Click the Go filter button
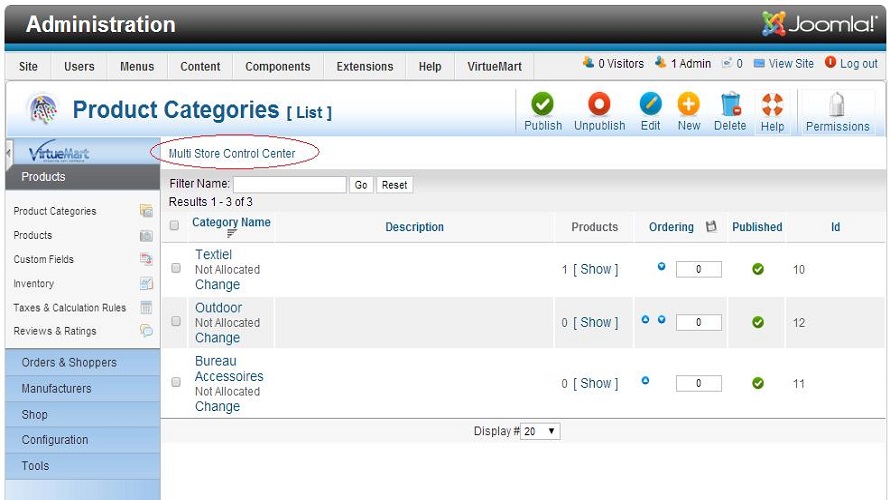Screen dimensions: 890x500 (361, 185)
